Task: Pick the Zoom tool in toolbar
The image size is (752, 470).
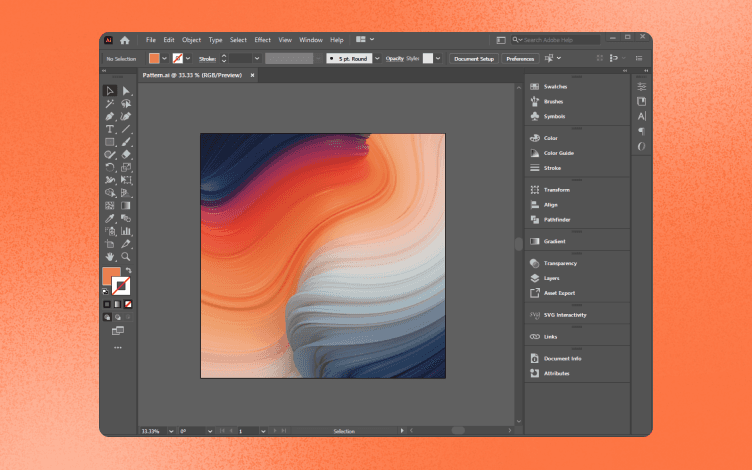Action: coord(126,256)
